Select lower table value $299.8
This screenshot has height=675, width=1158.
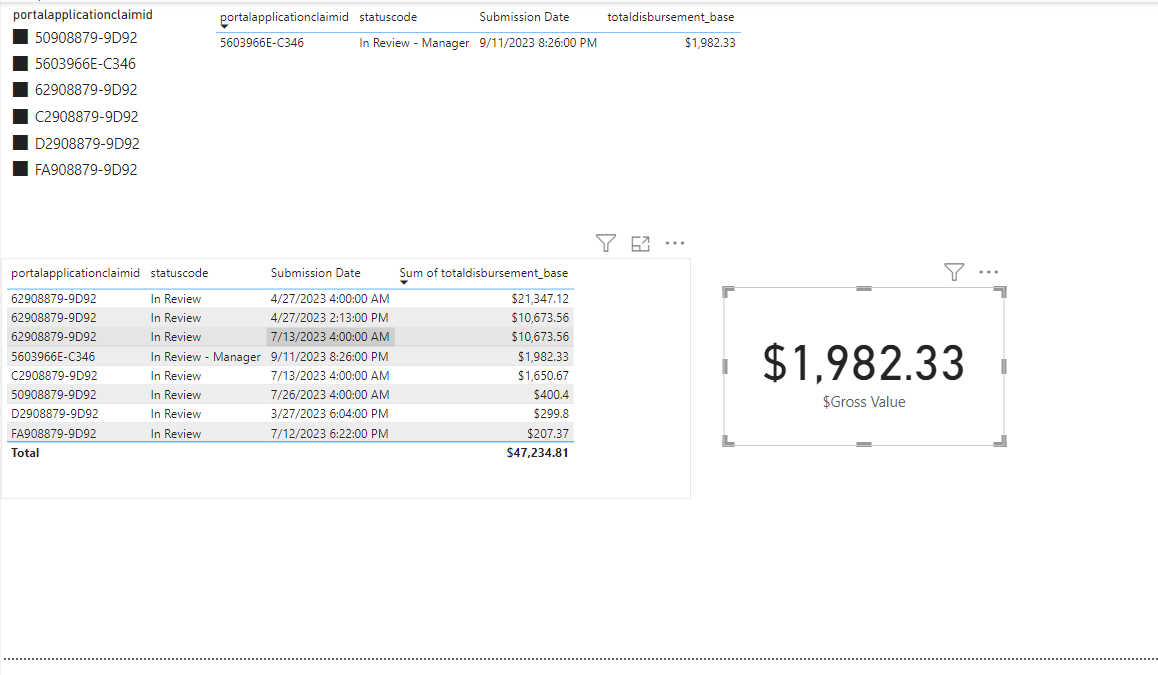point(551,414)
